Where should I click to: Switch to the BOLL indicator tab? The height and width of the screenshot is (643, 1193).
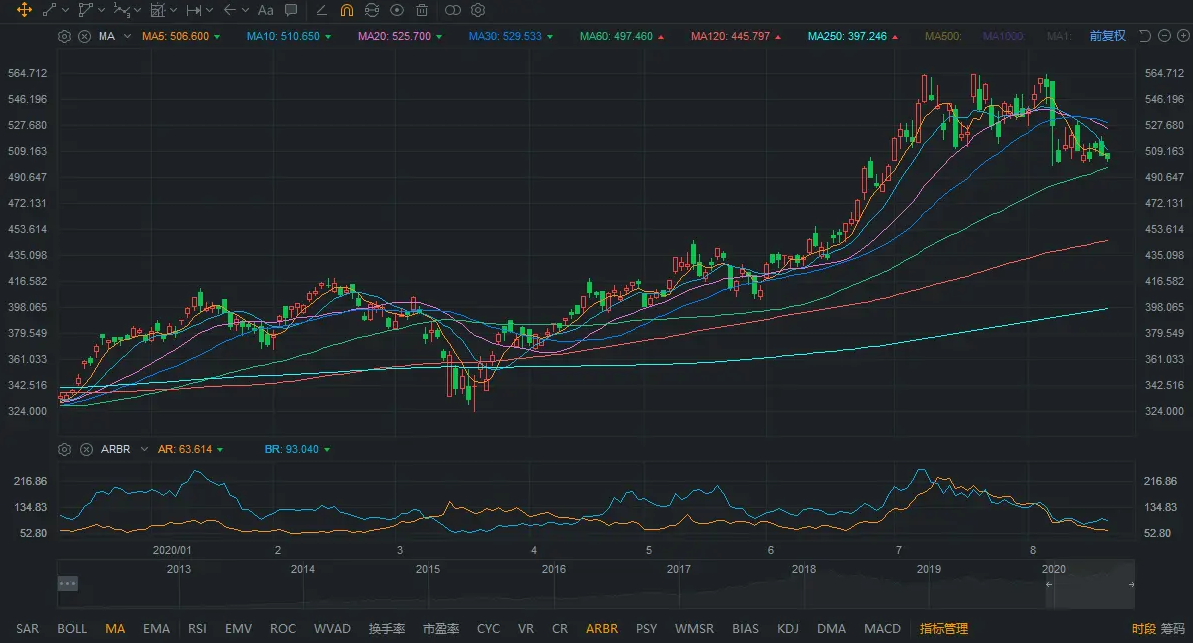pos(72,629)
